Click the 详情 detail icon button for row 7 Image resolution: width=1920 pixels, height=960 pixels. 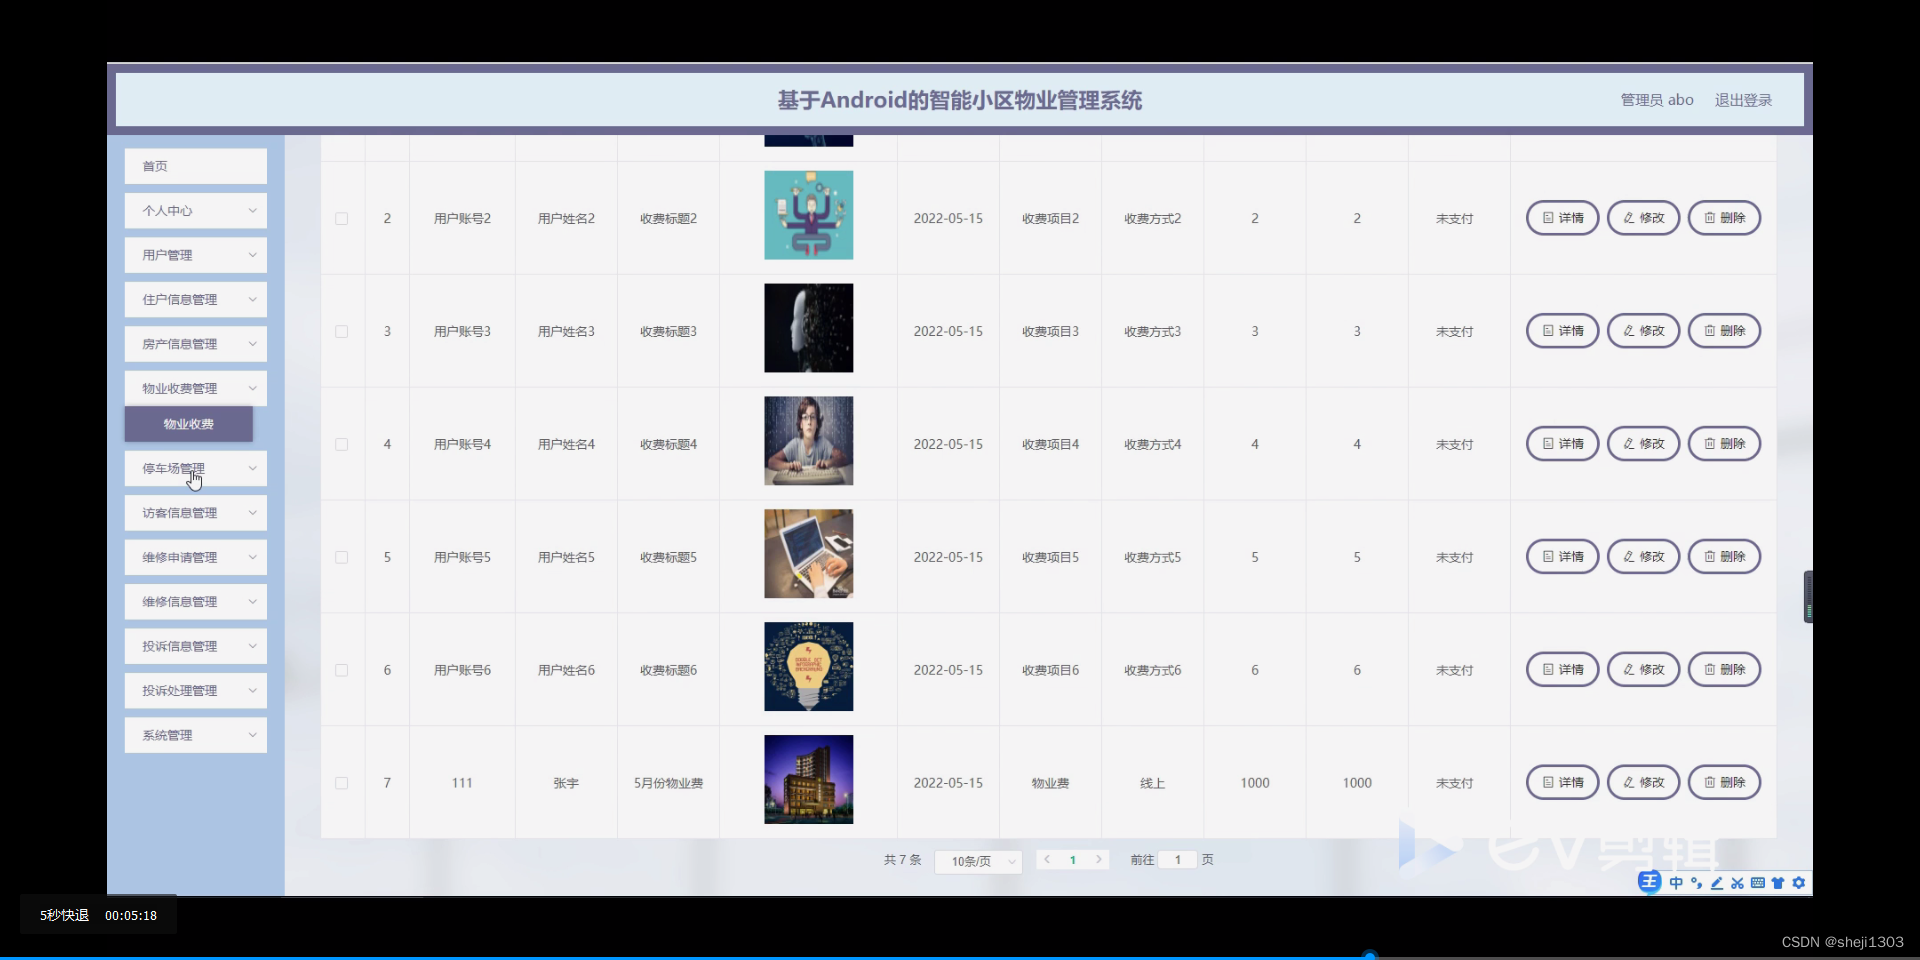coord(1562,782)
